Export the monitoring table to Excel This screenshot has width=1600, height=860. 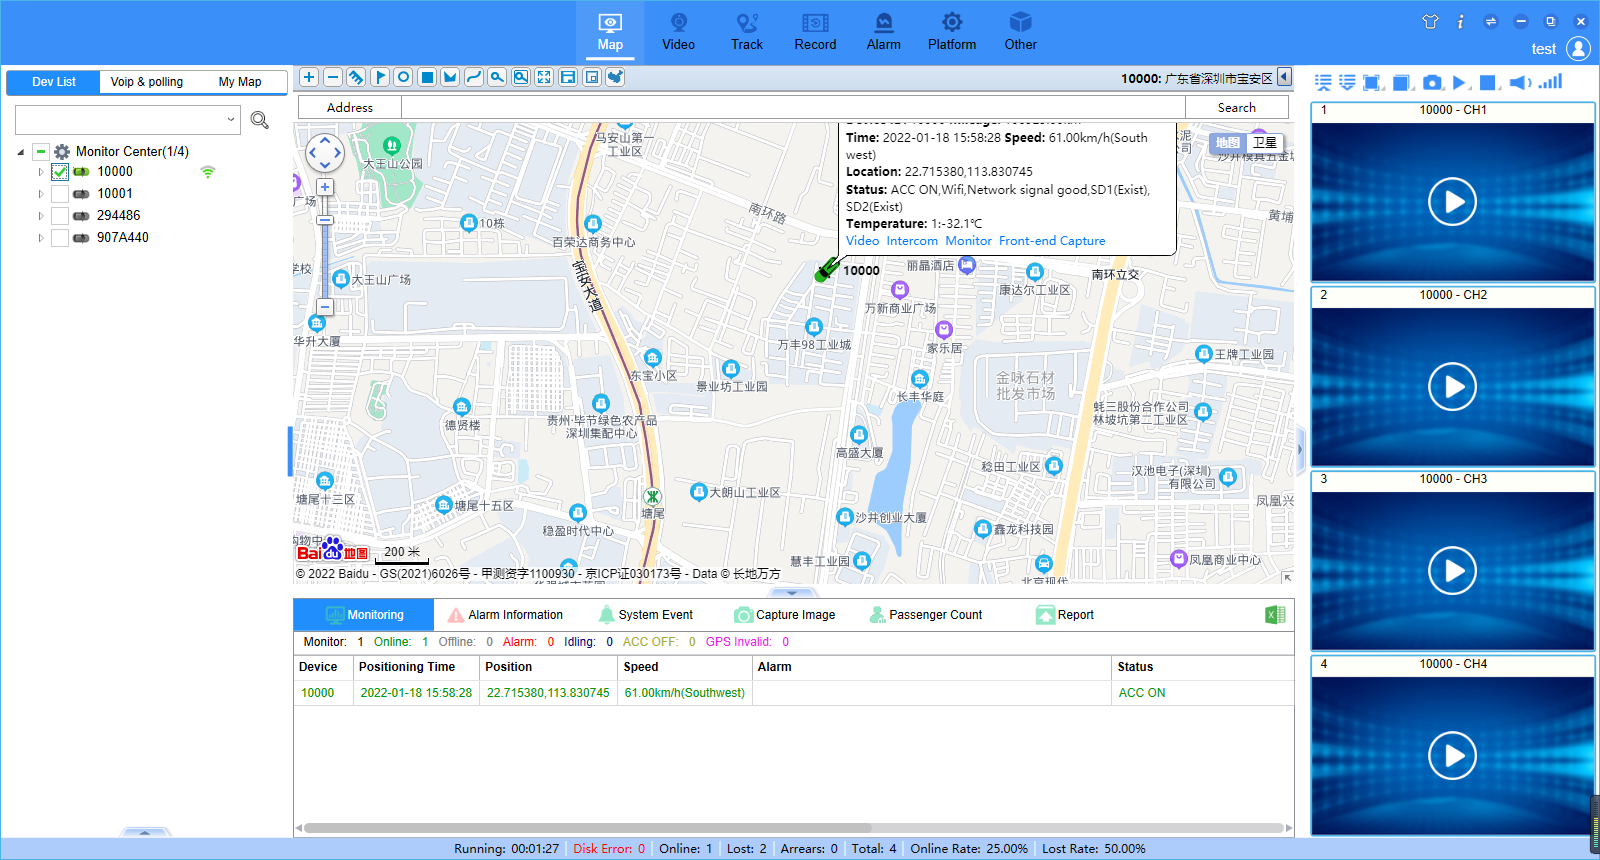[1275, 615]
